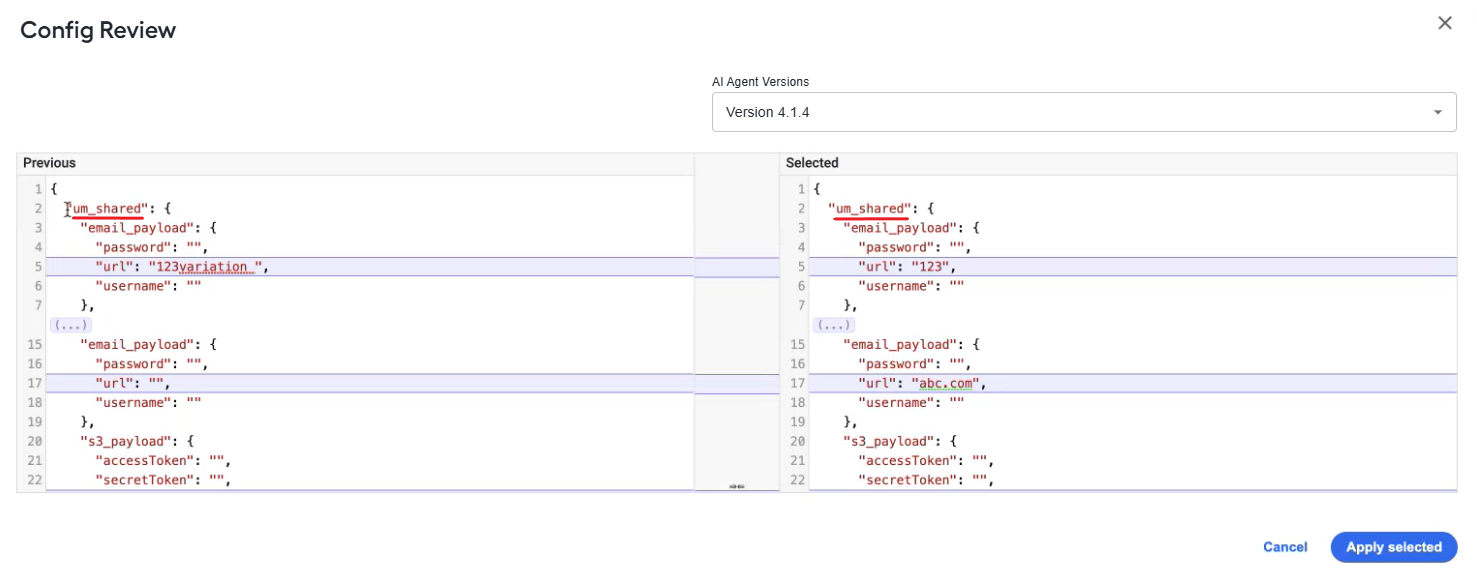The image size is (1477, 576).
Task: Click line 6 "username" in Previous pane
Action: click(x=148, y=286)
